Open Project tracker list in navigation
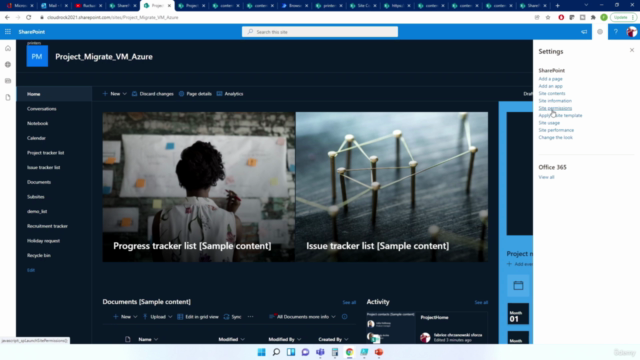 [46, 153]
